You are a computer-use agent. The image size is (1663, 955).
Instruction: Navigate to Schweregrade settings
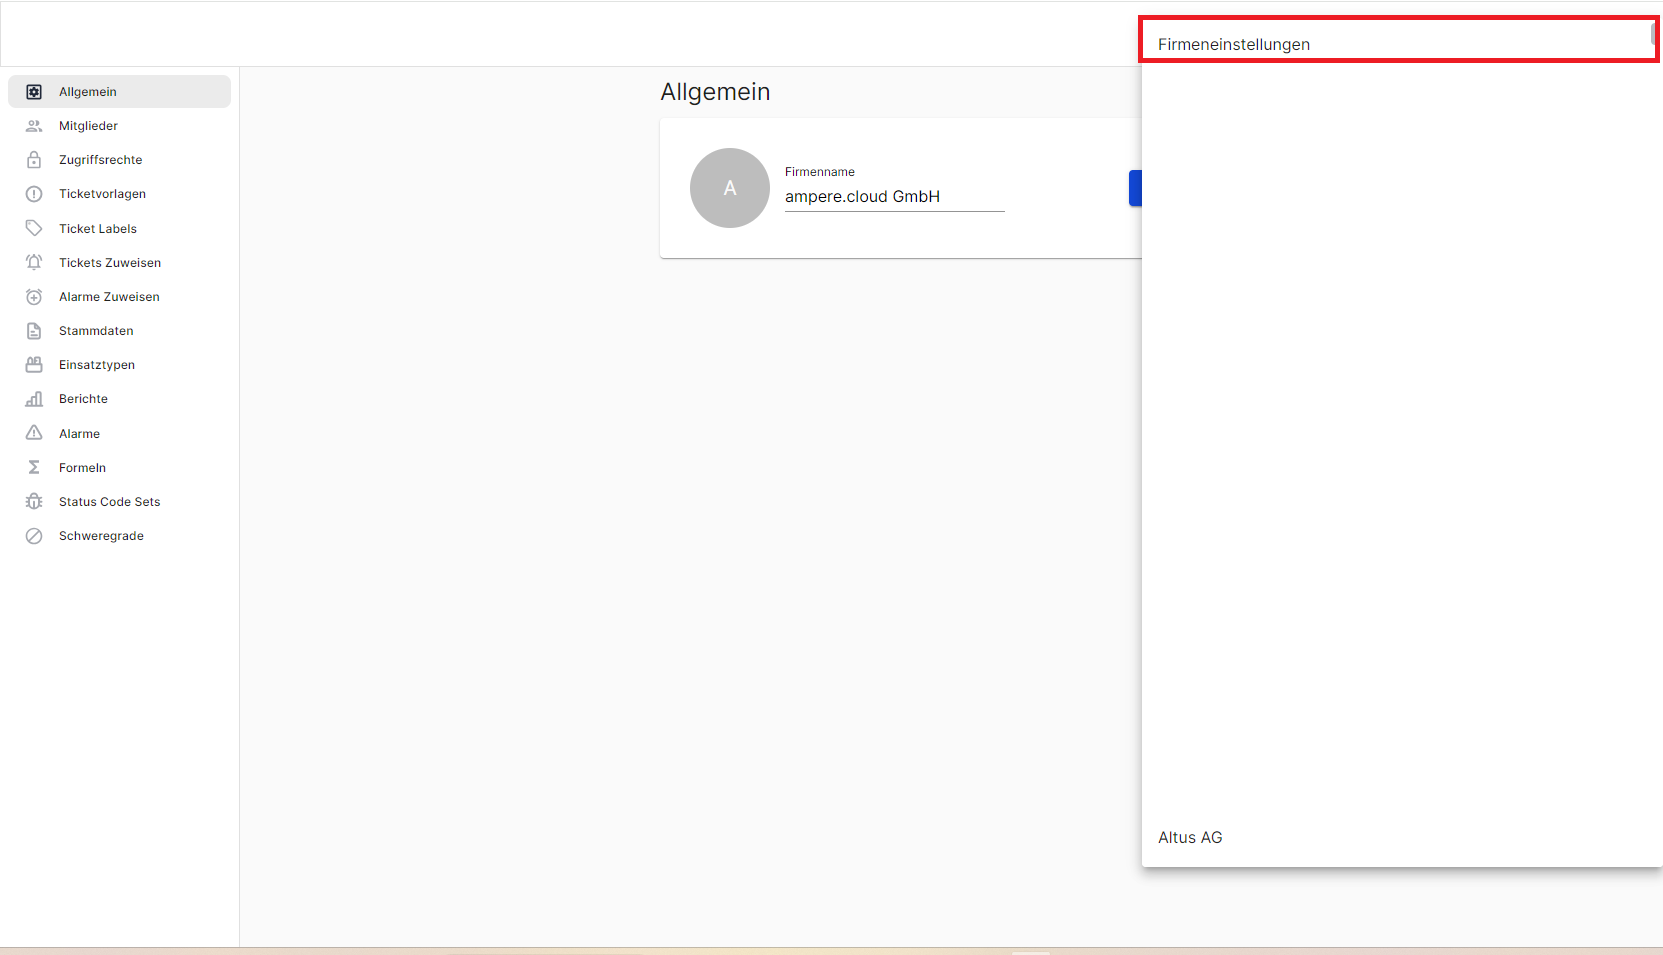click(101, 536)
